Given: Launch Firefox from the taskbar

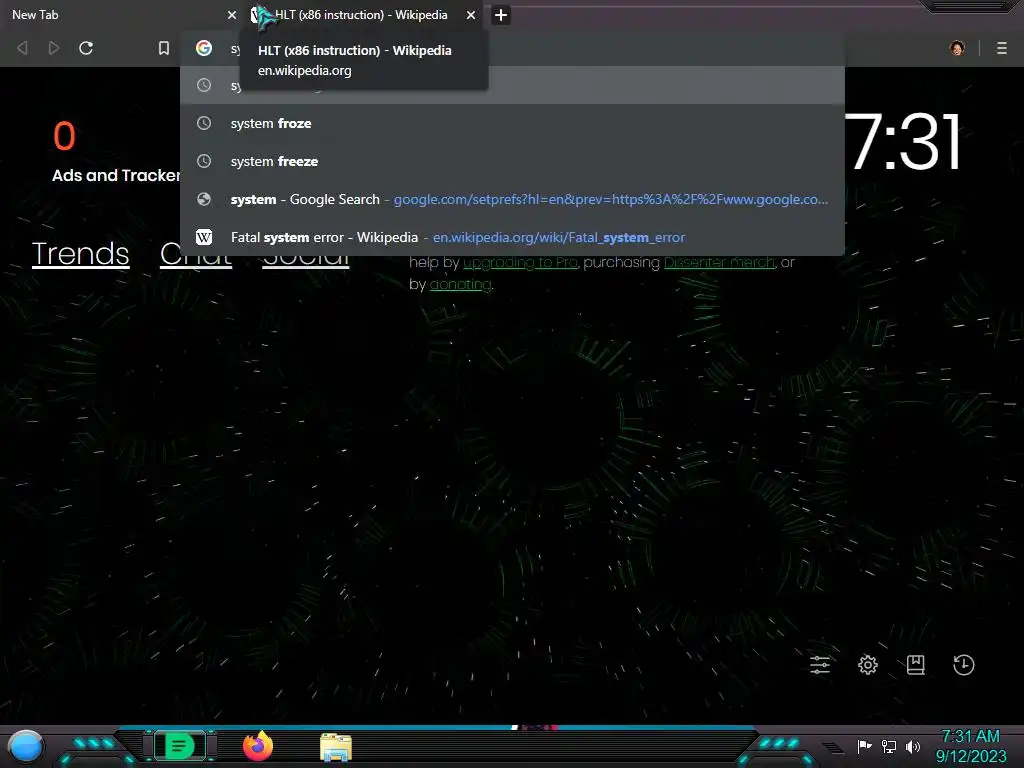Looking at the screenshot, I should (x=258, y=746).
